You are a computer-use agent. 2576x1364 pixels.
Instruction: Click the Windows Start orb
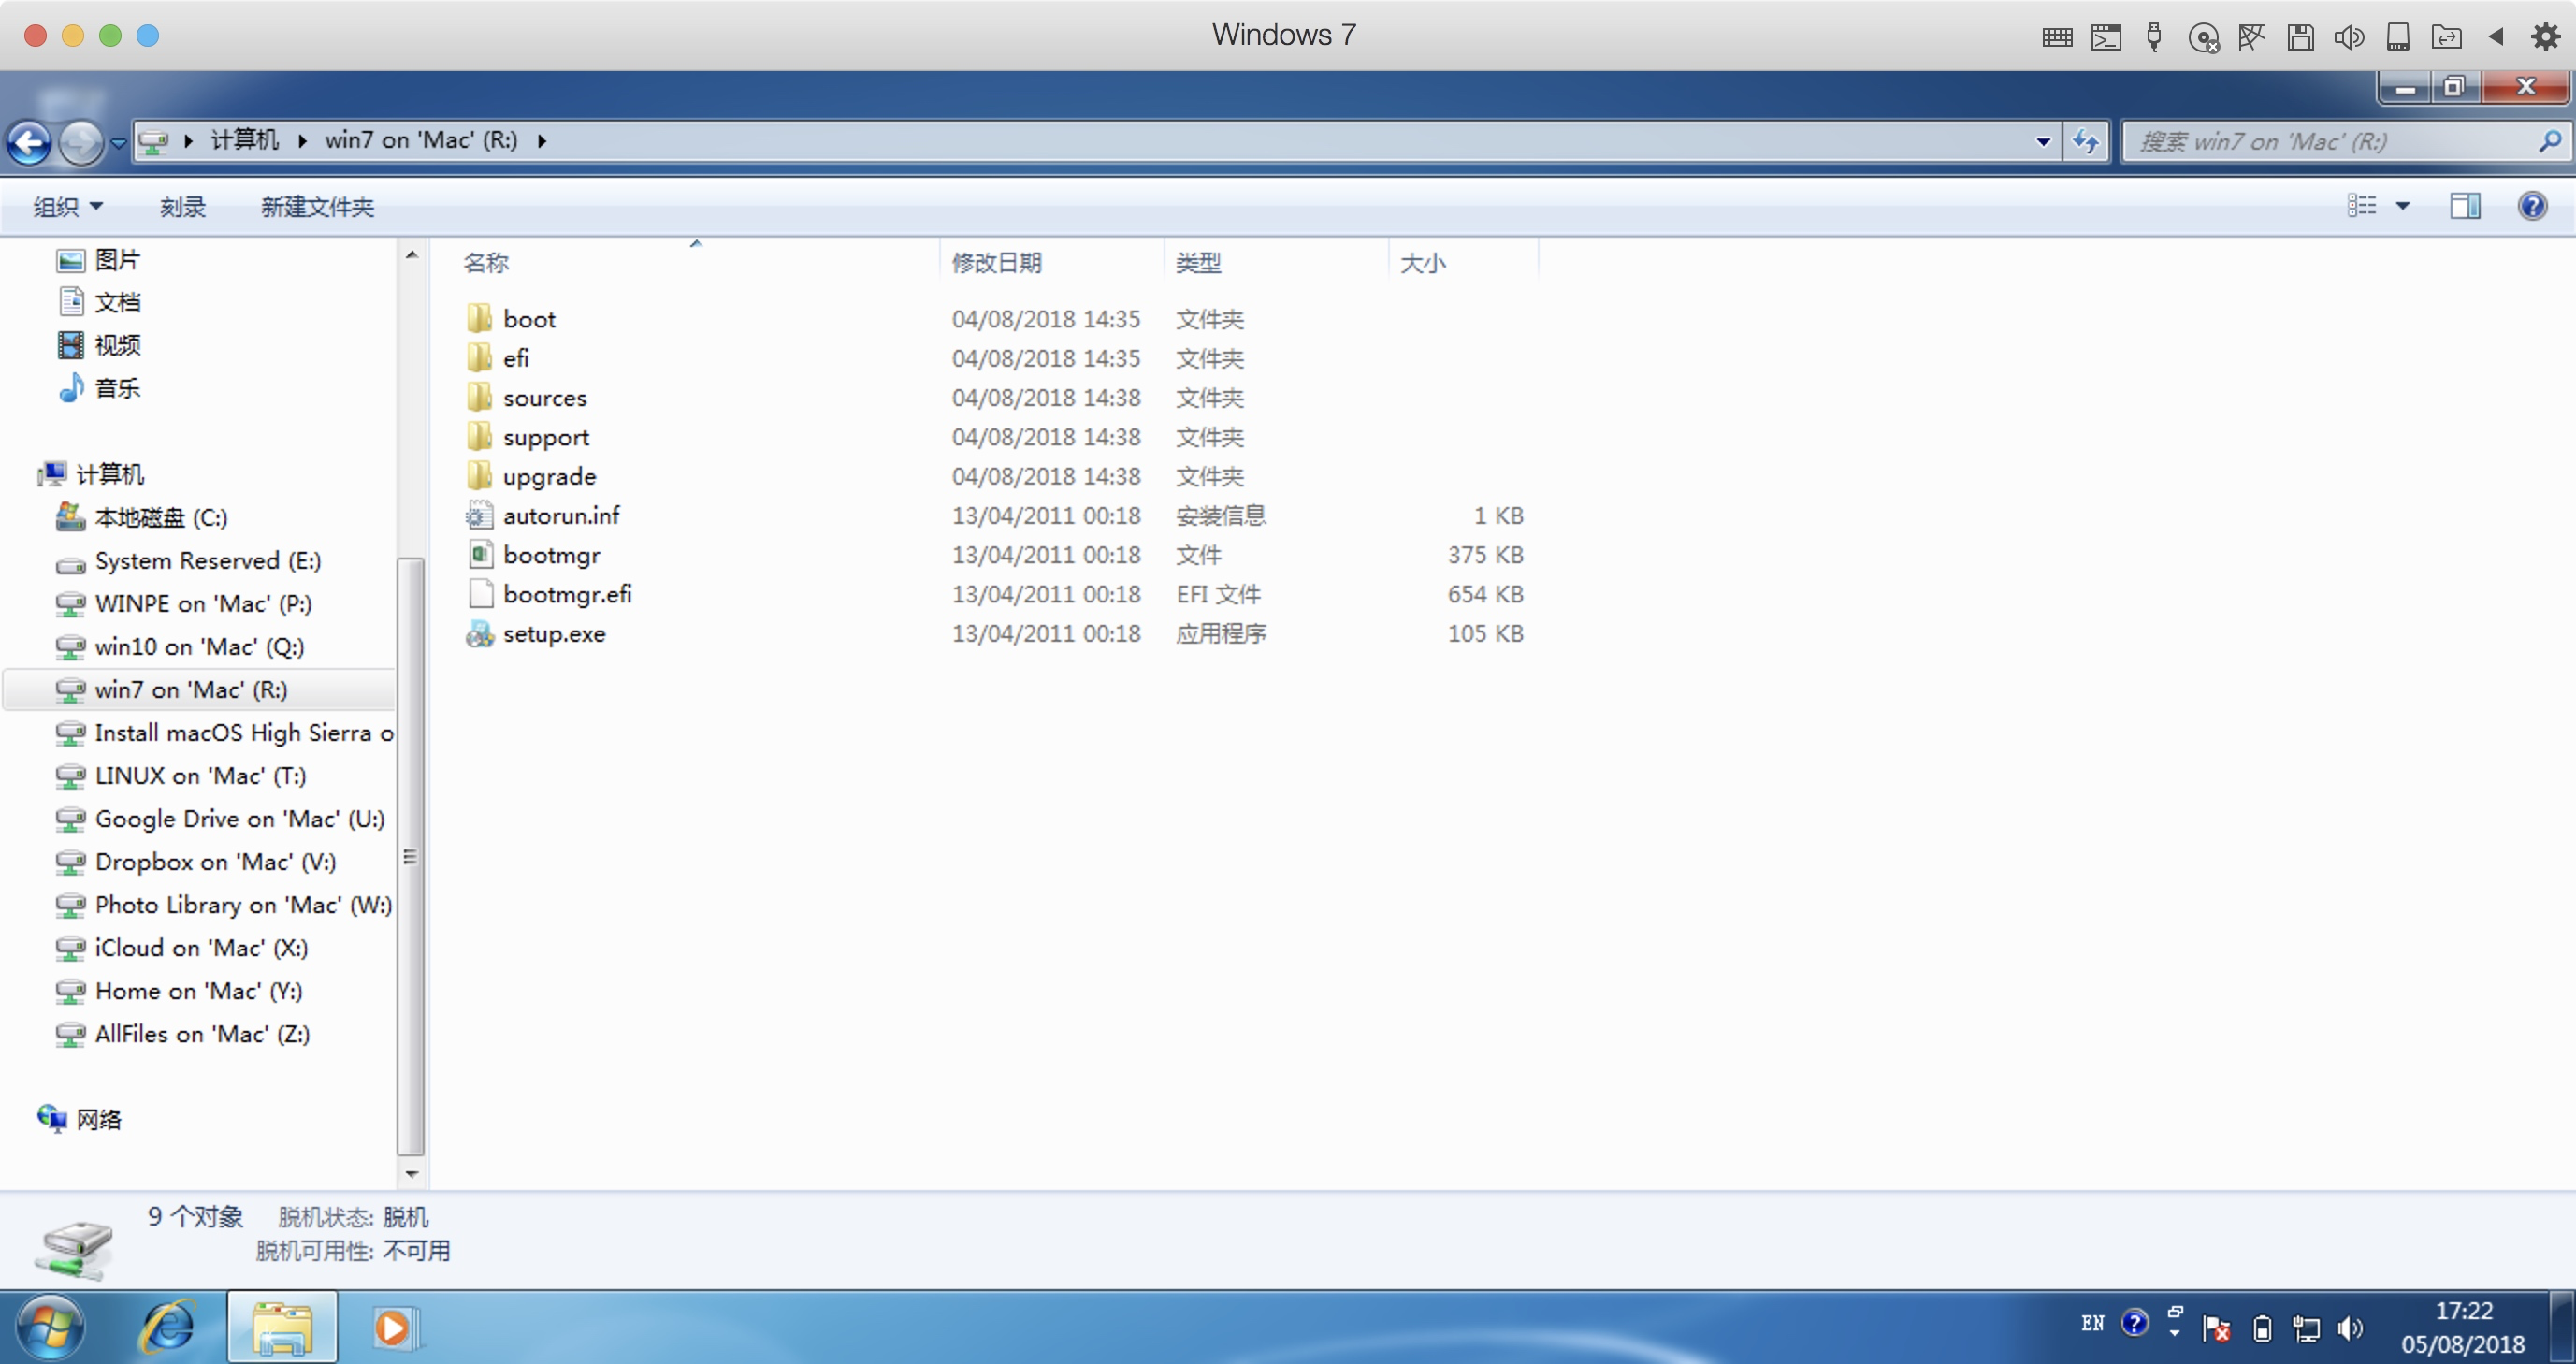pos(50,1327)
